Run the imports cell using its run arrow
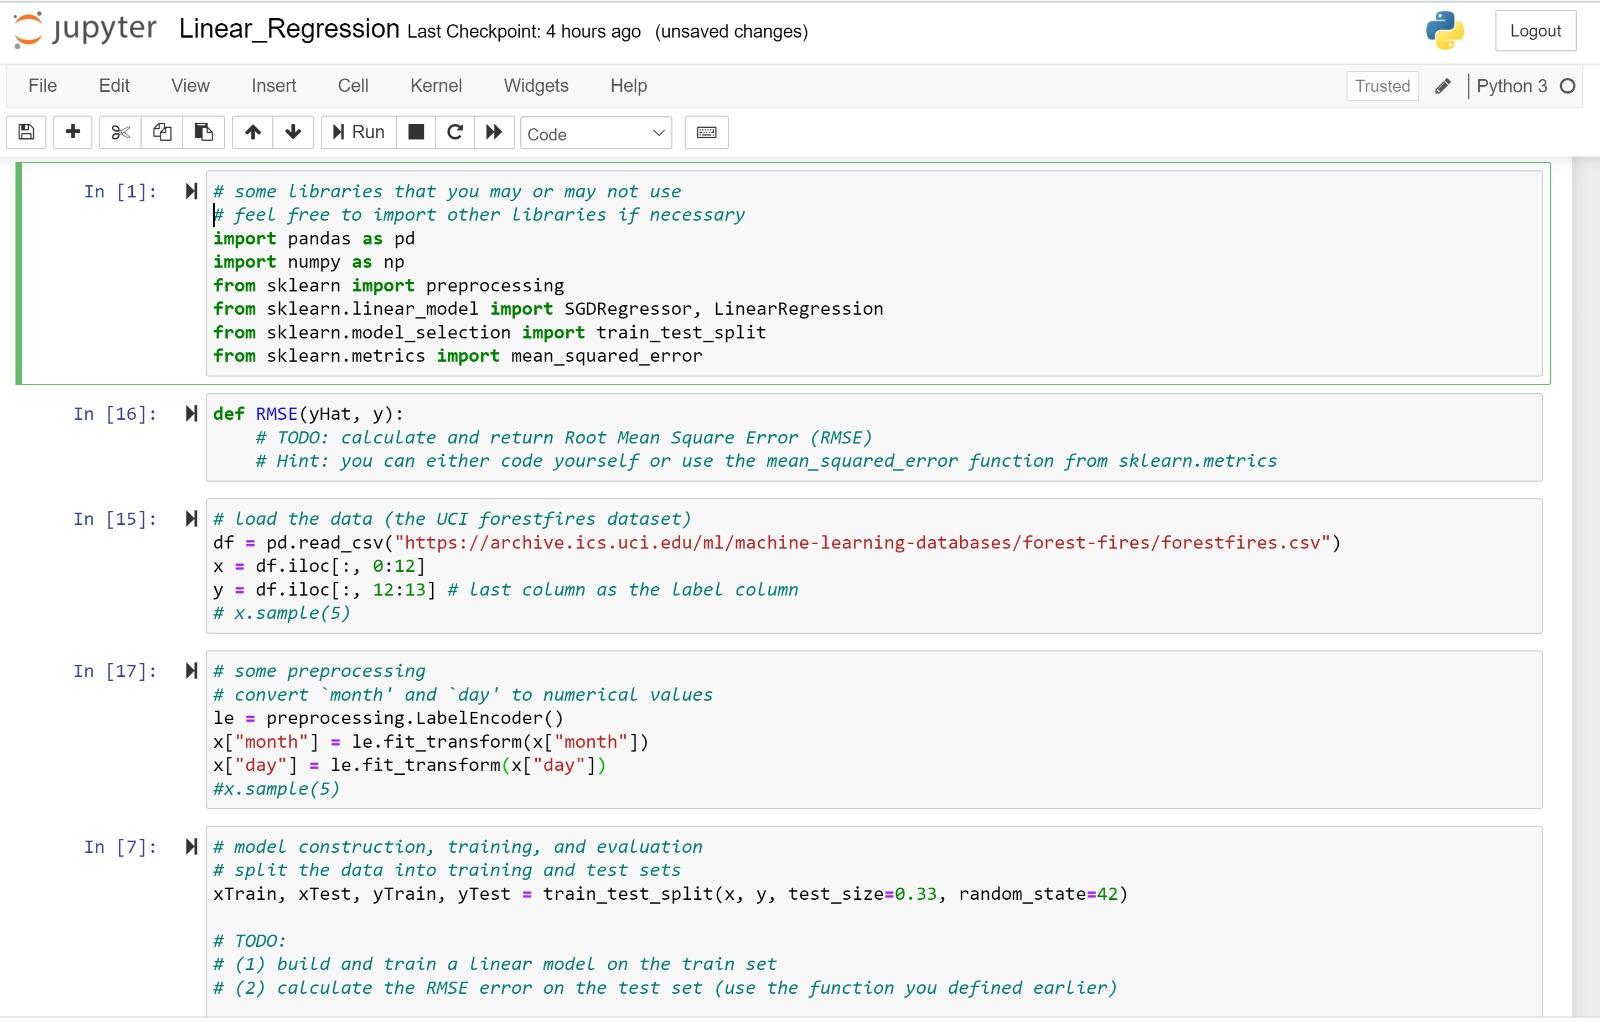Image resolution: width=1600 pixels, height=1022 pixels. (190, 190)
